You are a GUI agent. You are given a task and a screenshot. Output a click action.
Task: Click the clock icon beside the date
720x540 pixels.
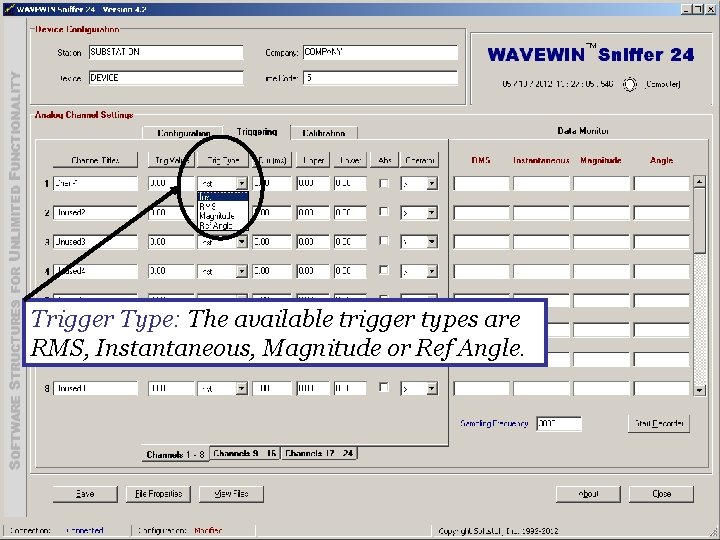(x=630, y=84)
